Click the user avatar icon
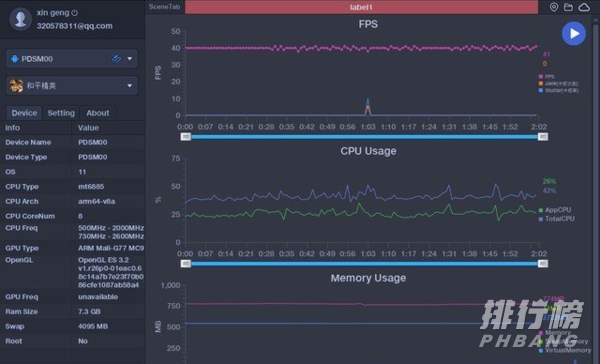Screen dimensions: 600x364 click(x=20, y=19)
